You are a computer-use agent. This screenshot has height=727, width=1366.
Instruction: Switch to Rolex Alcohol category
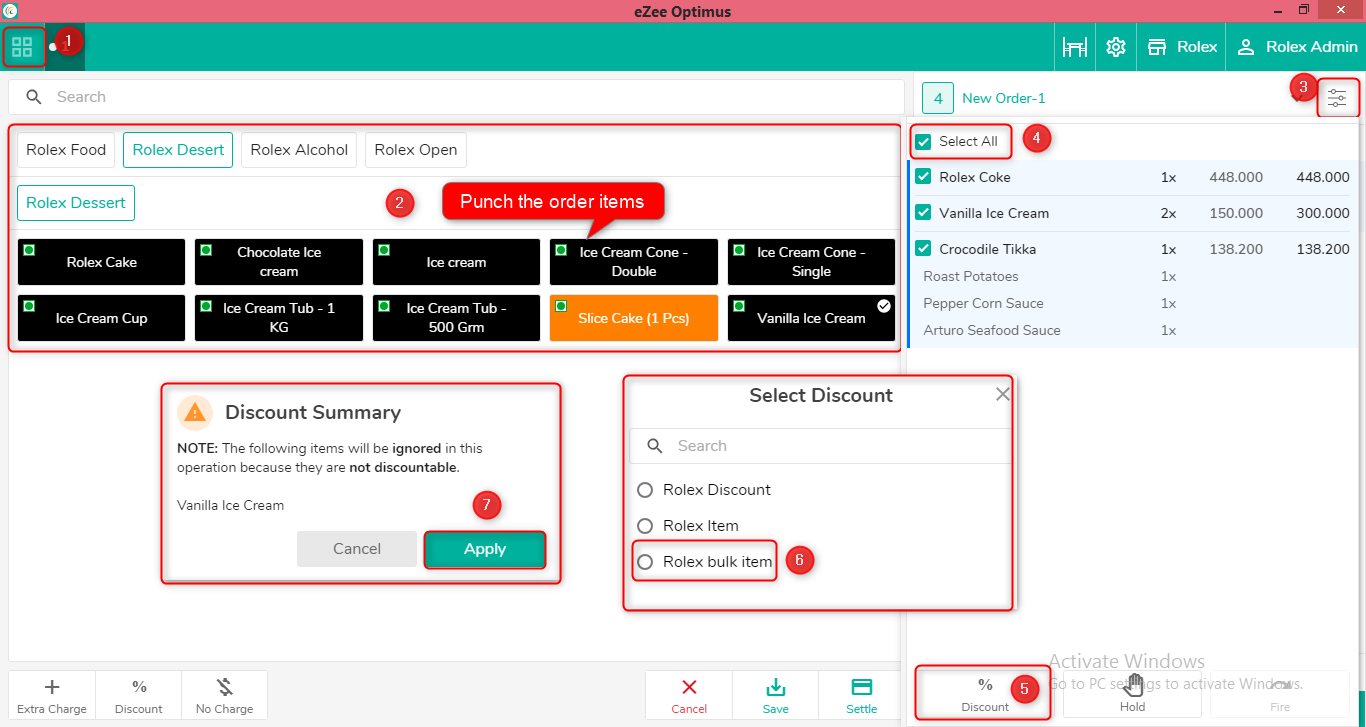tap(299, 150)
